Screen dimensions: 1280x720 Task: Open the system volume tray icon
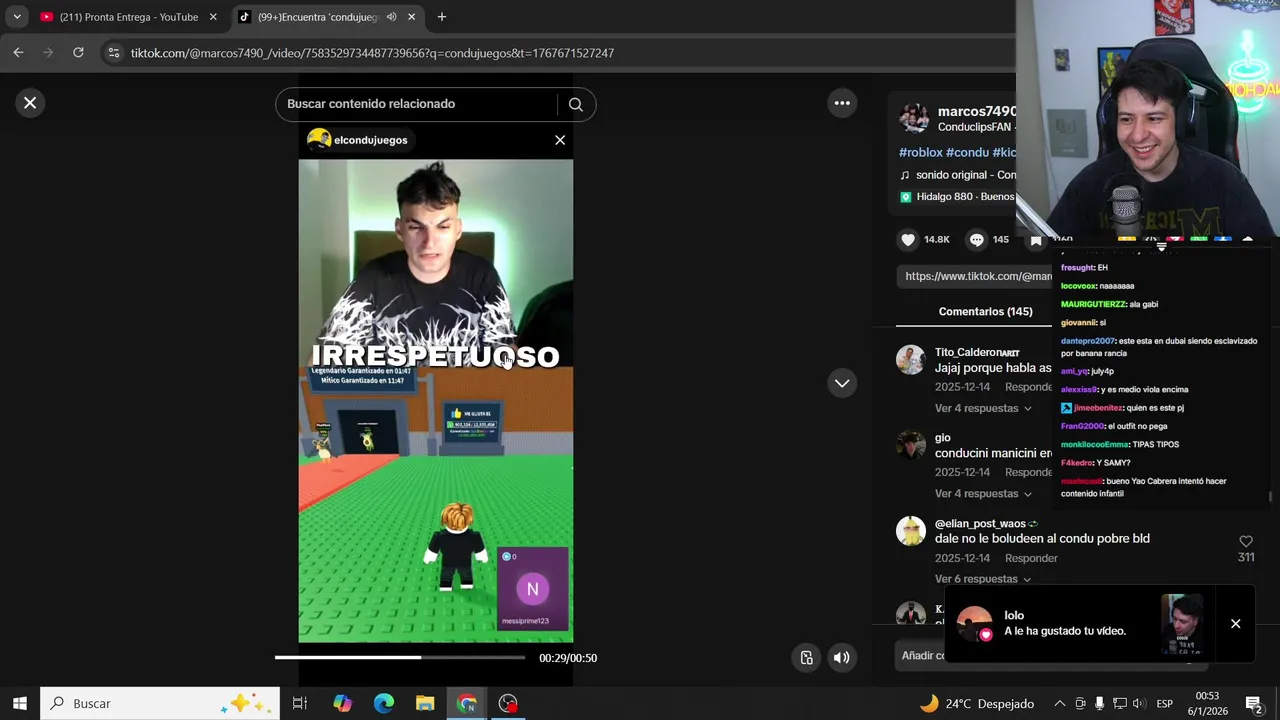coord(1139,703)
